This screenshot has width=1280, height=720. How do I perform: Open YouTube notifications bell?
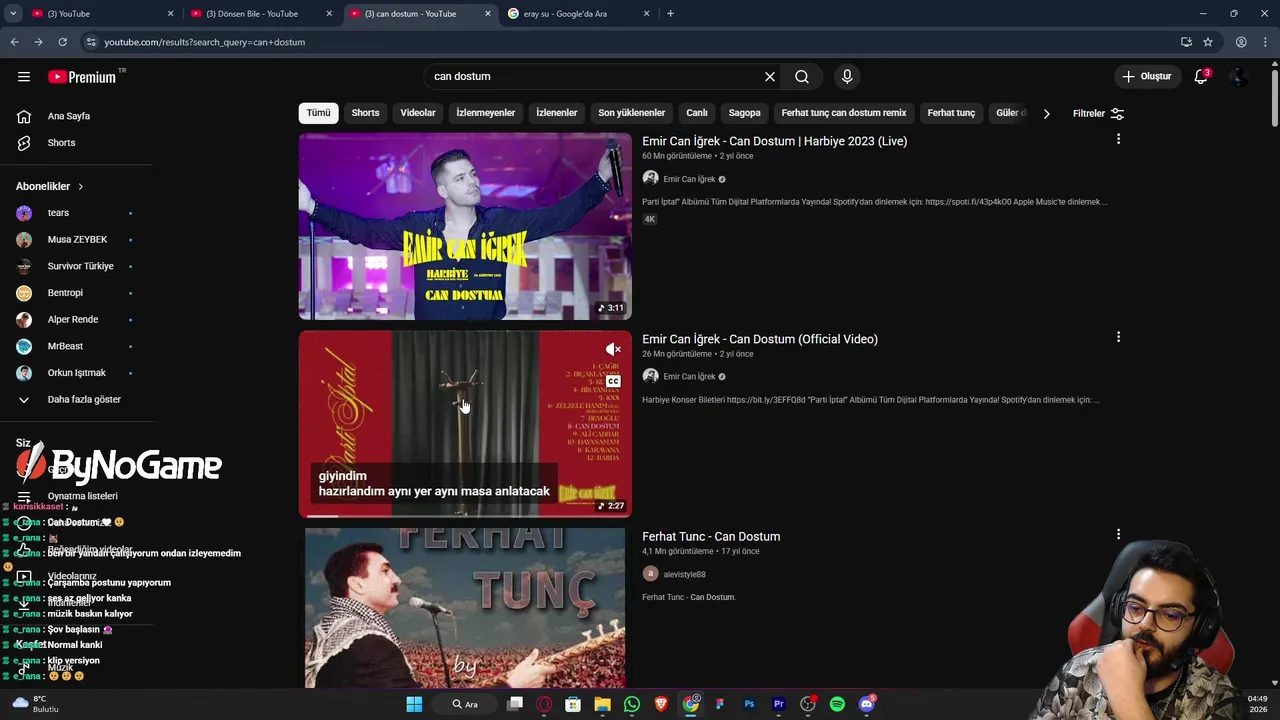1201,77
